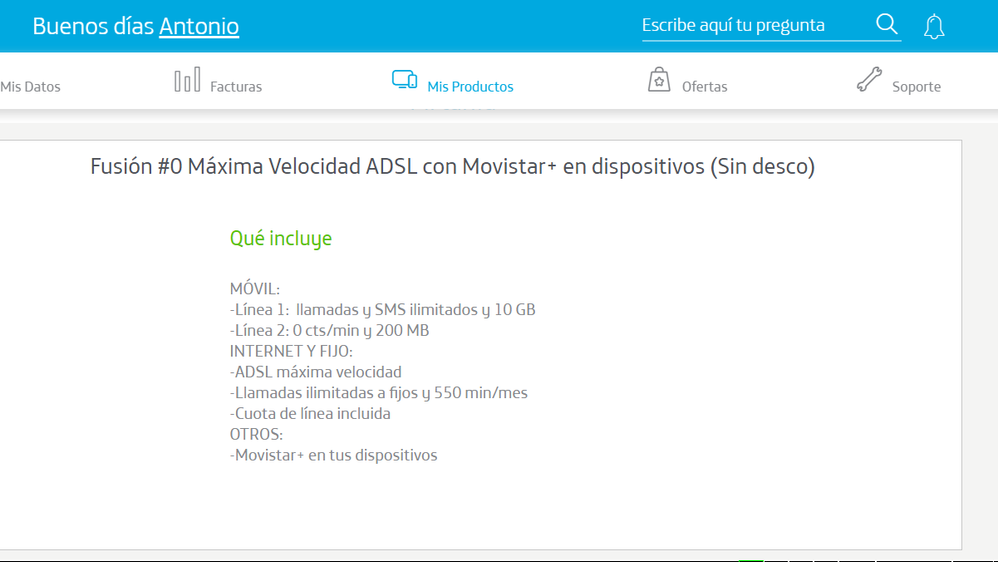Go to the Ofertas tab
998x562 pixels.
(x=705, y=87)
